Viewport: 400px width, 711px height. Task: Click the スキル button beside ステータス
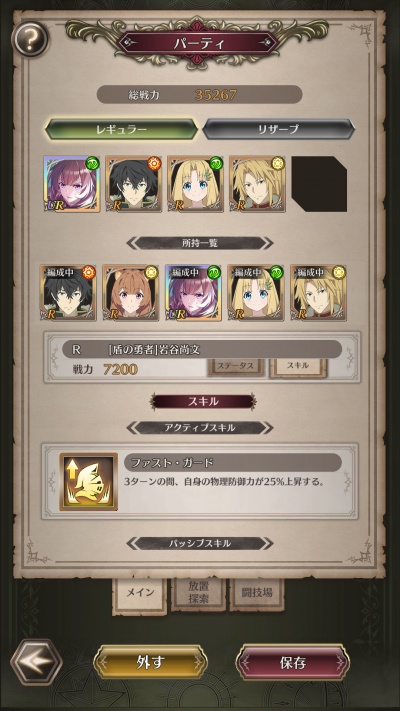(x=298, y=367)
